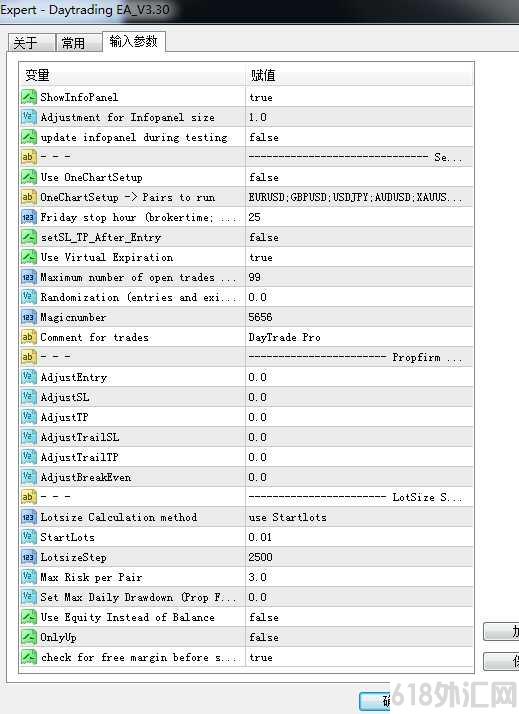Image resolution: width=519 pixels, height=714 pixels.
Task: Edit the StartLots value 0.01
Action: point(359,537)
